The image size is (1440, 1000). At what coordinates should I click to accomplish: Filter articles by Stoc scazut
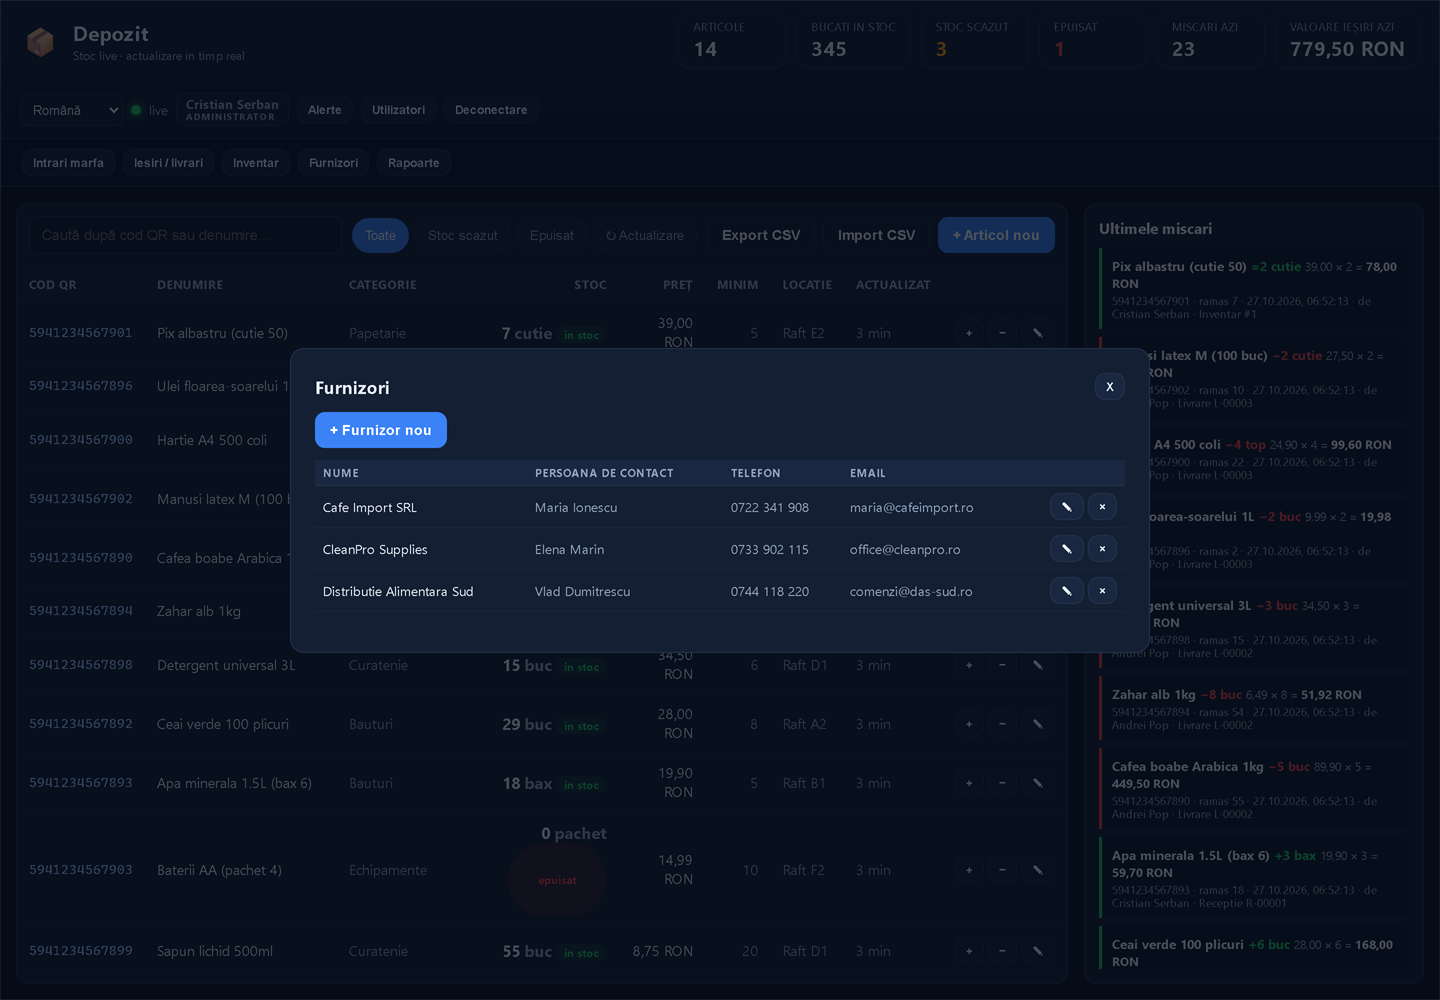[x=463, y=235]
